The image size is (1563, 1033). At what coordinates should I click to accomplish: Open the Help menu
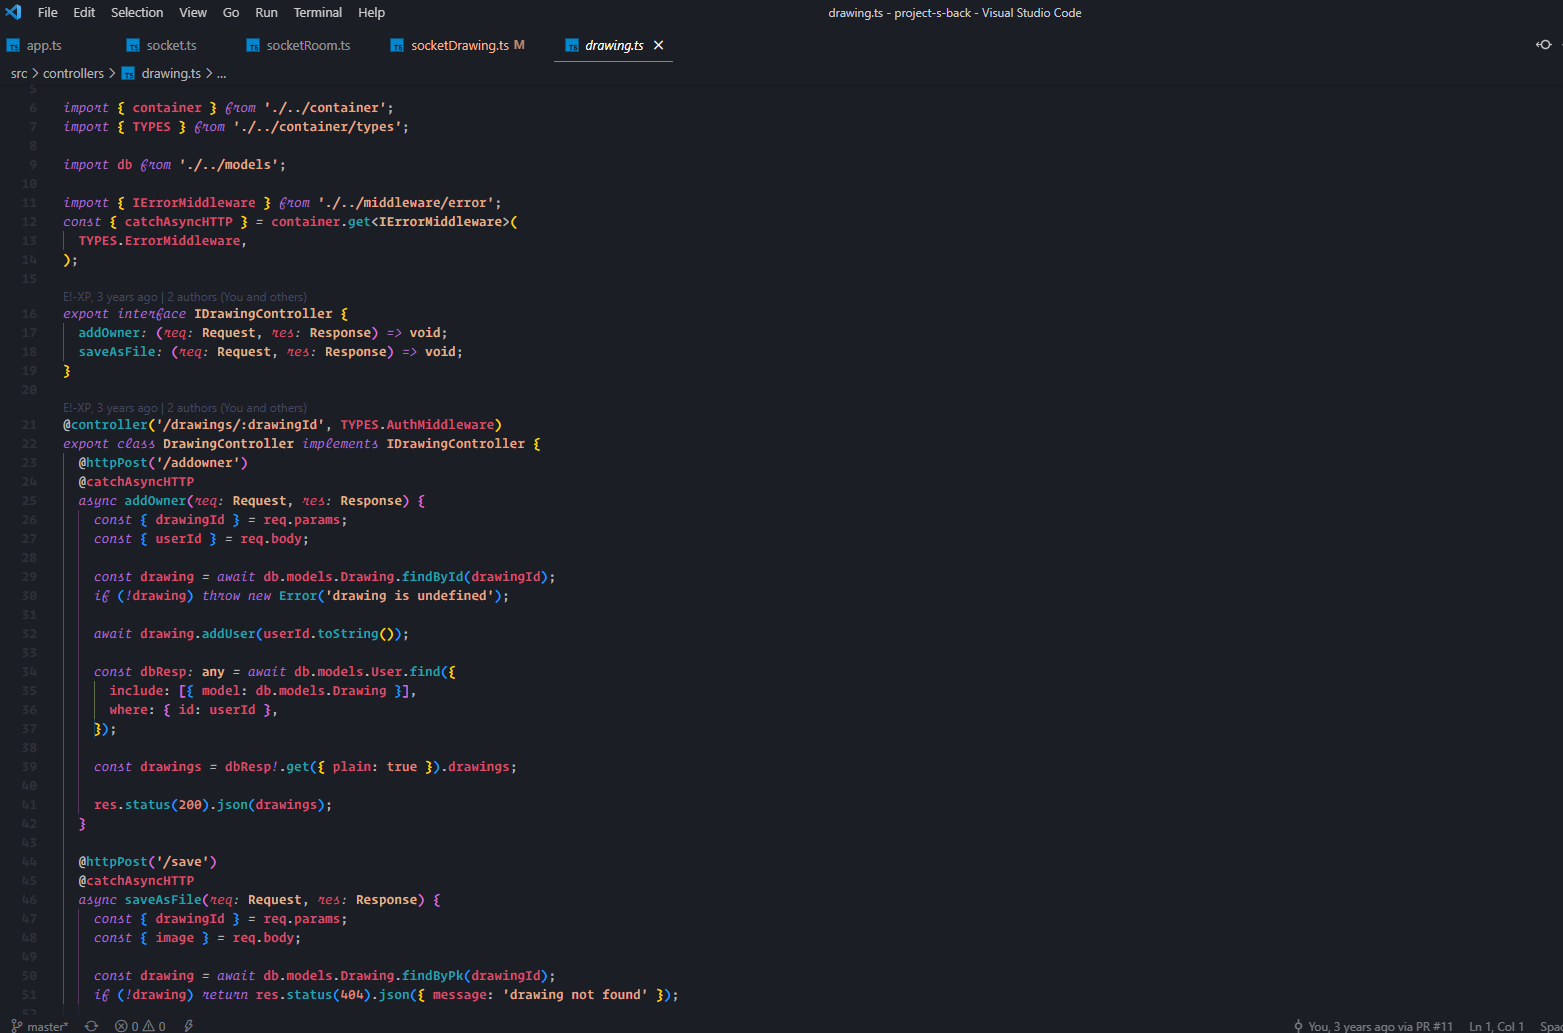[x=372, y=12]
